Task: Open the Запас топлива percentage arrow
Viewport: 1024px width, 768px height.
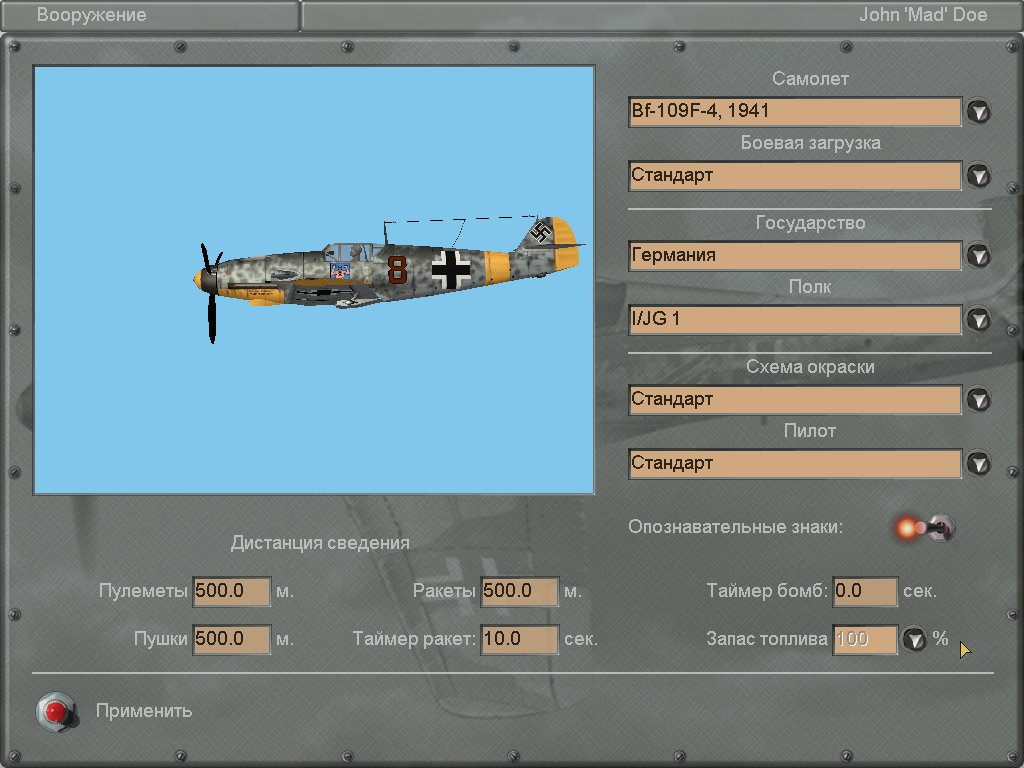Action: click(914, 640)
